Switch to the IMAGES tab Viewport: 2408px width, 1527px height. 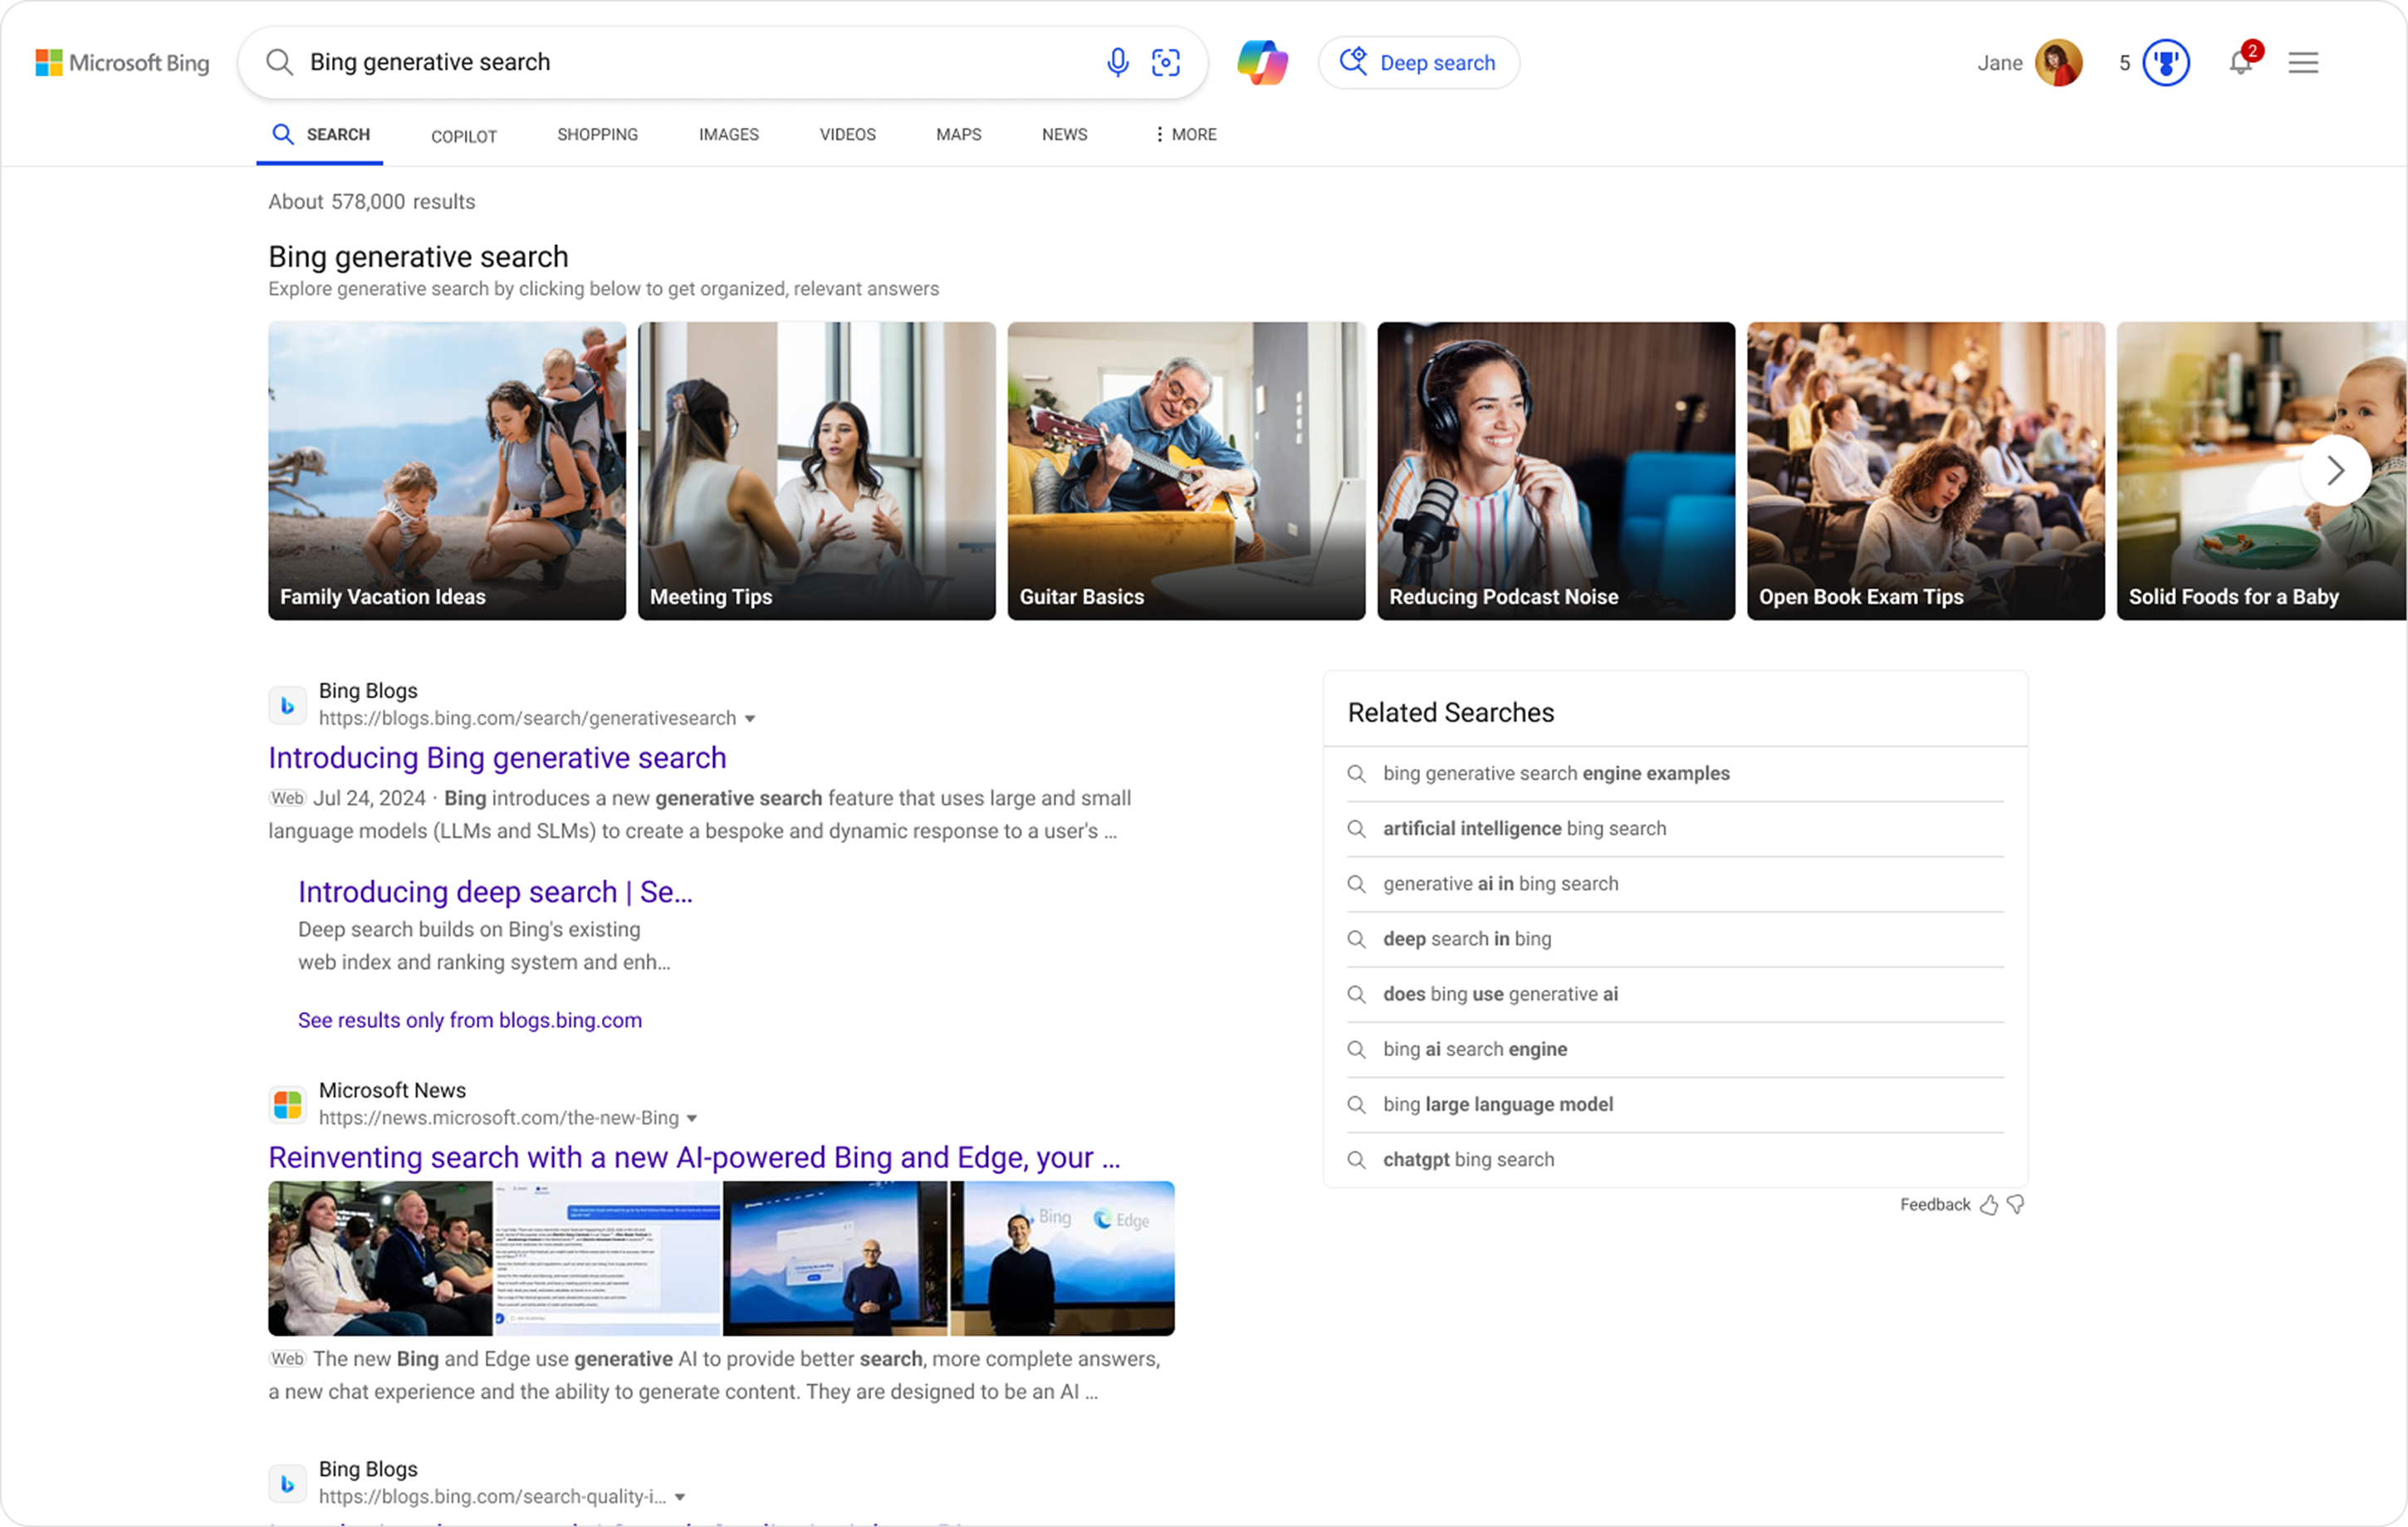[728, 134]
